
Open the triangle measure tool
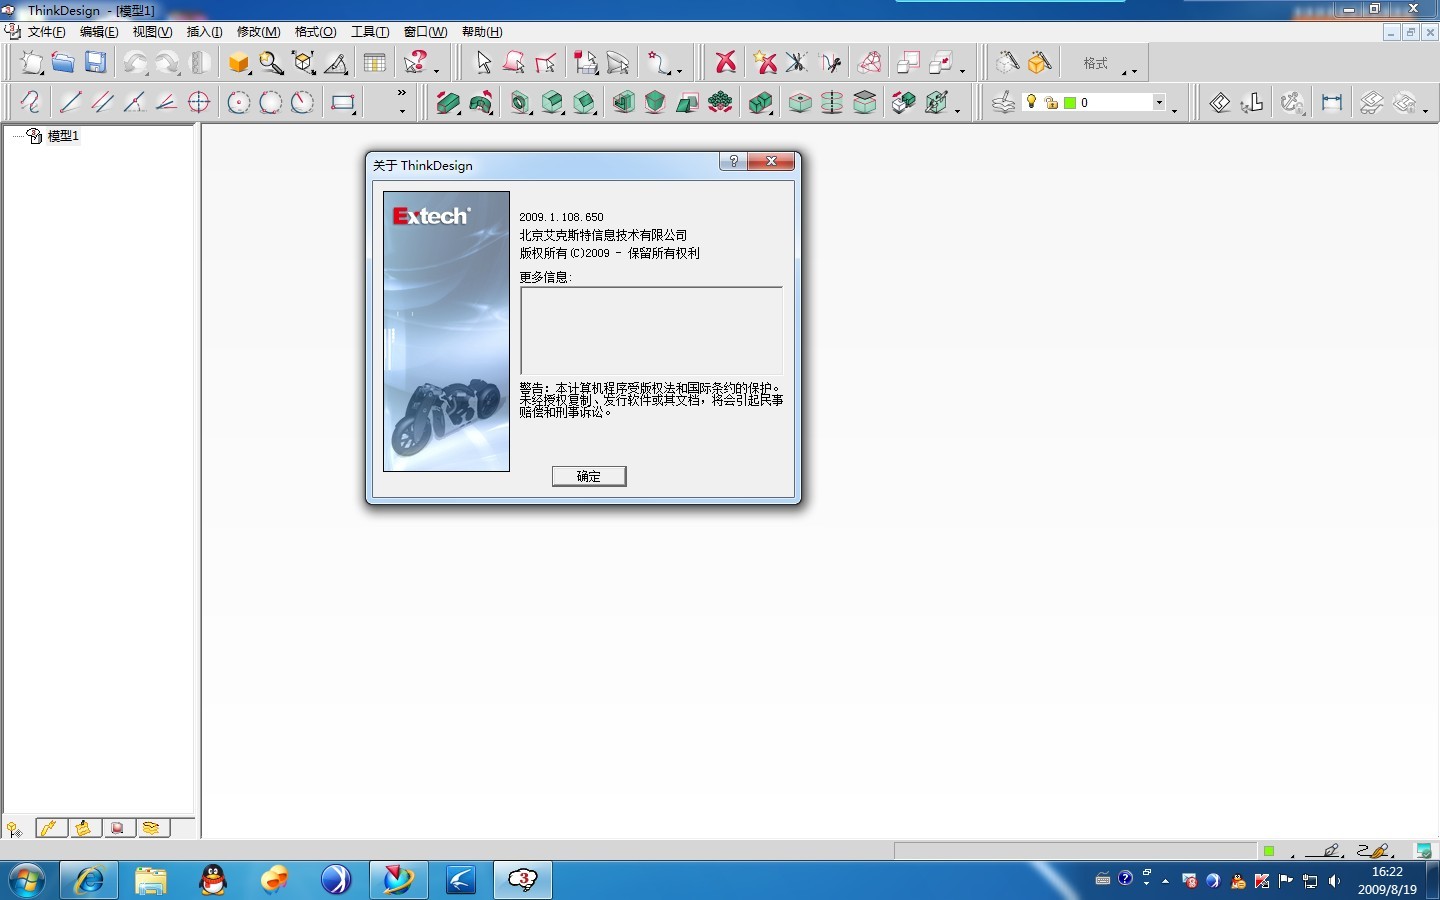tap(337, 63)
